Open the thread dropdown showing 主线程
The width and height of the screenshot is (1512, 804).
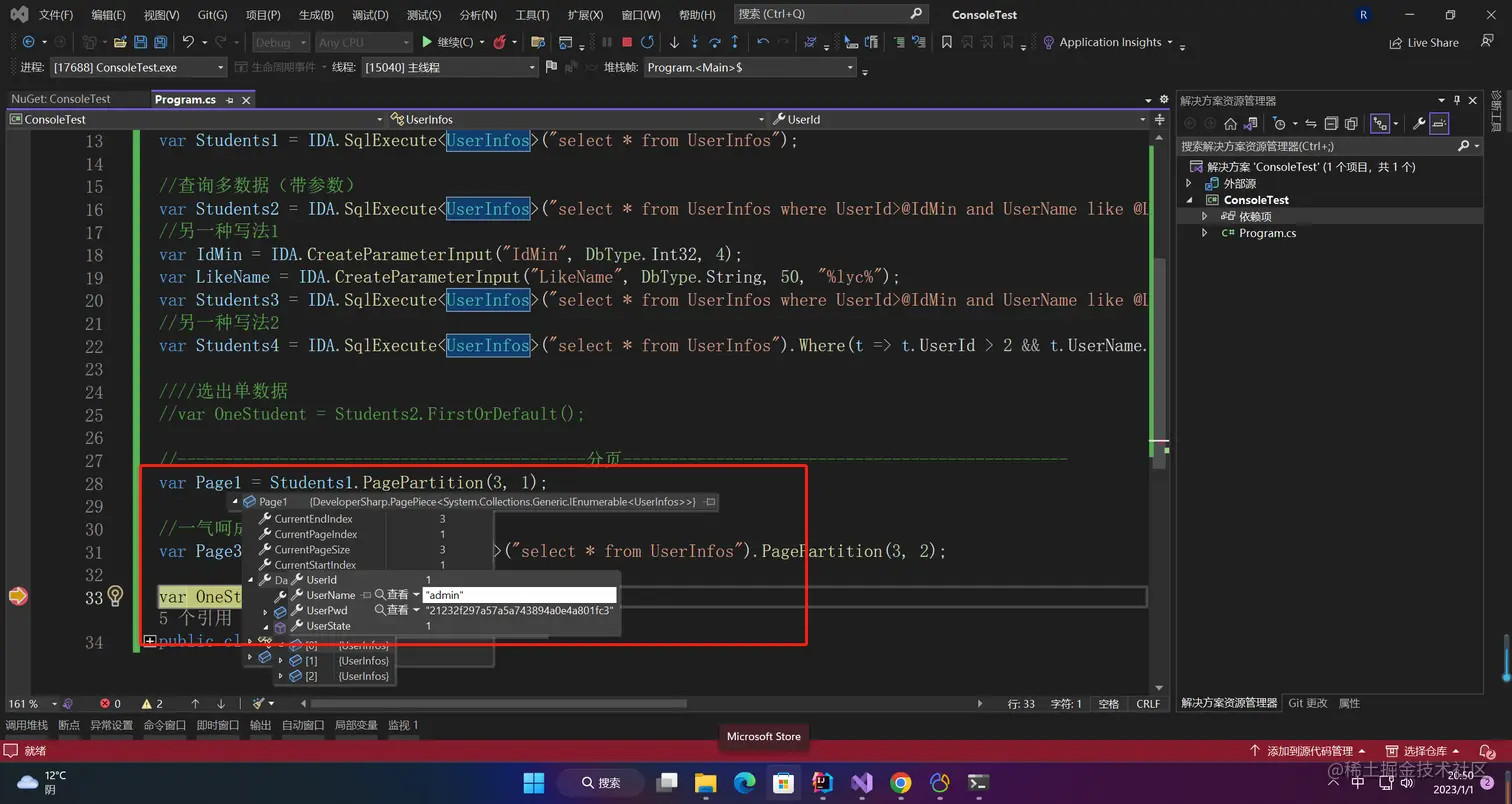449,67
